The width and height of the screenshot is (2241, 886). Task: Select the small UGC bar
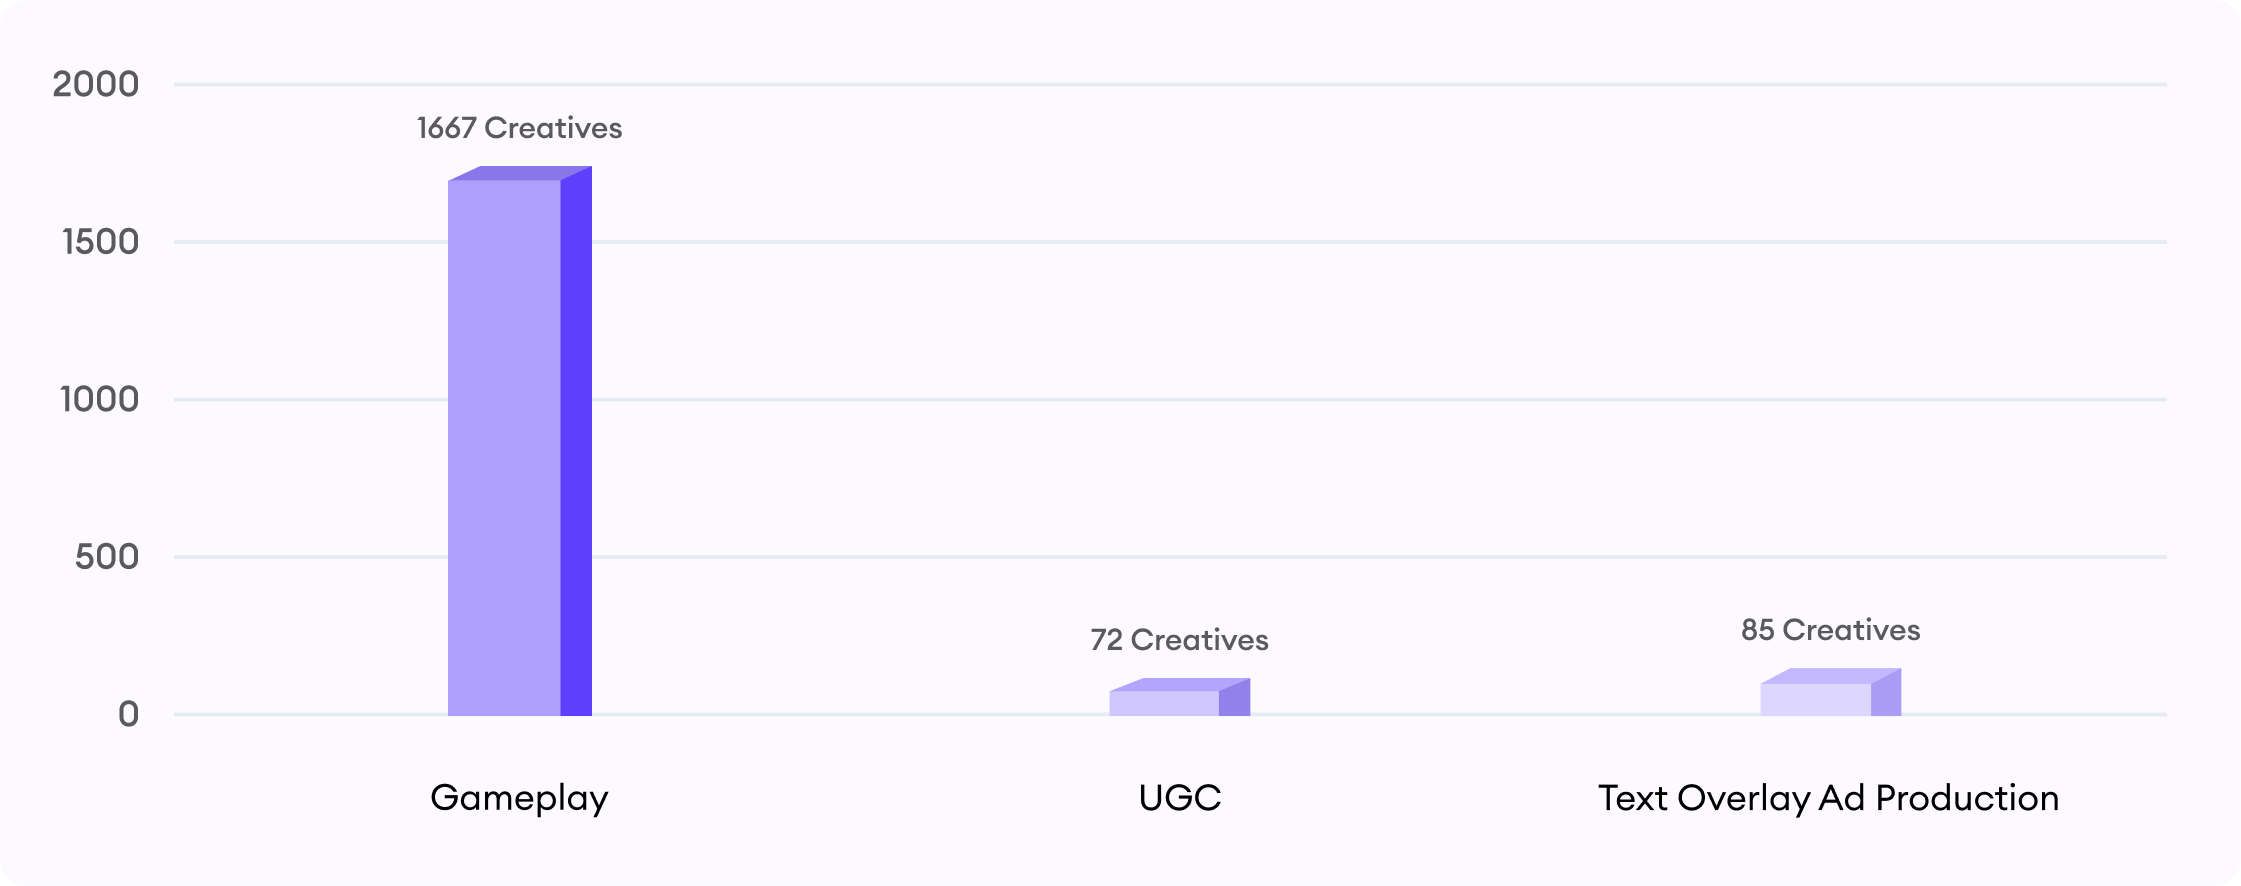click(x=1179, y=697)
